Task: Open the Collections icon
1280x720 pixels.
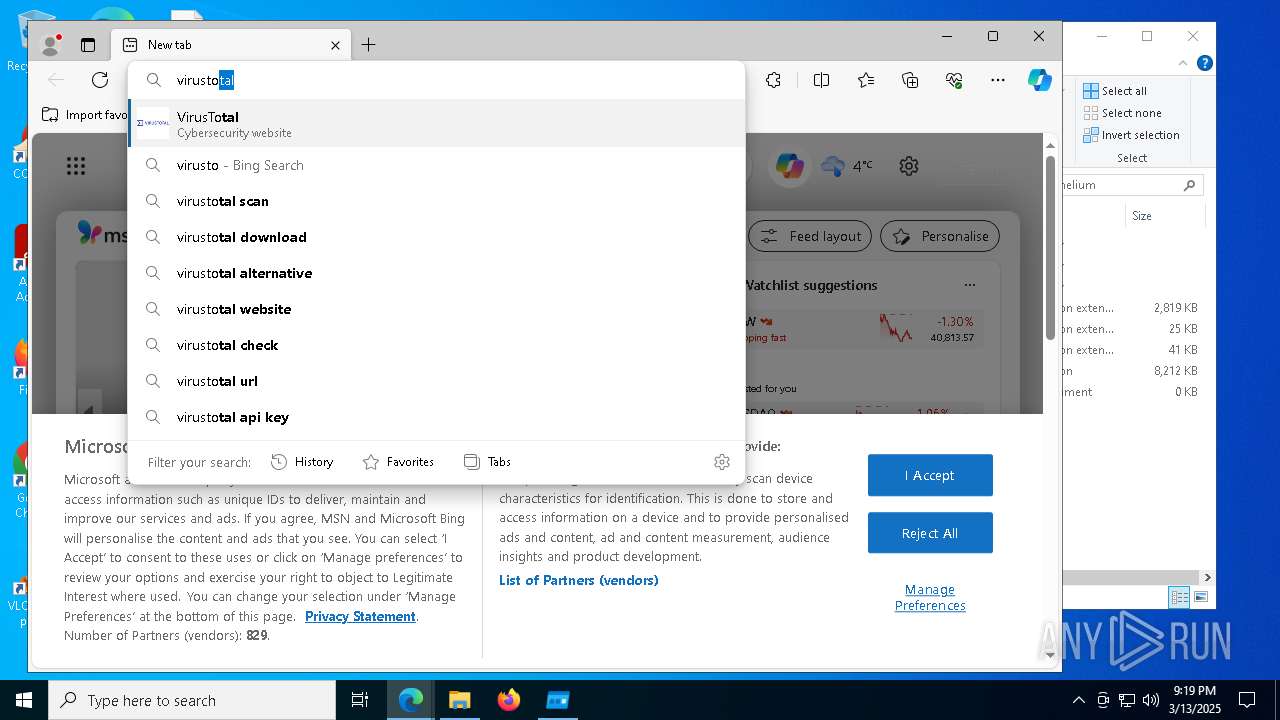Action: 909,80
